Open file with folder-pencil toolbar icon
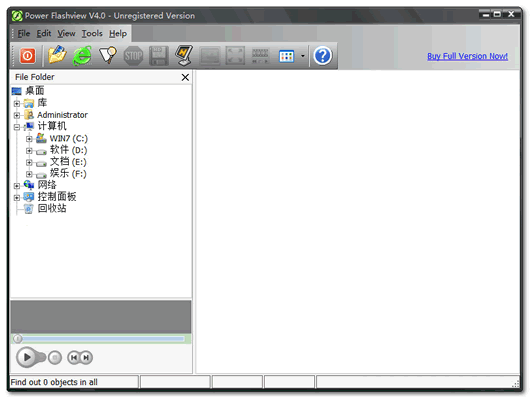Viewport: 530px width, 399px height. click(x=57, y=55)
